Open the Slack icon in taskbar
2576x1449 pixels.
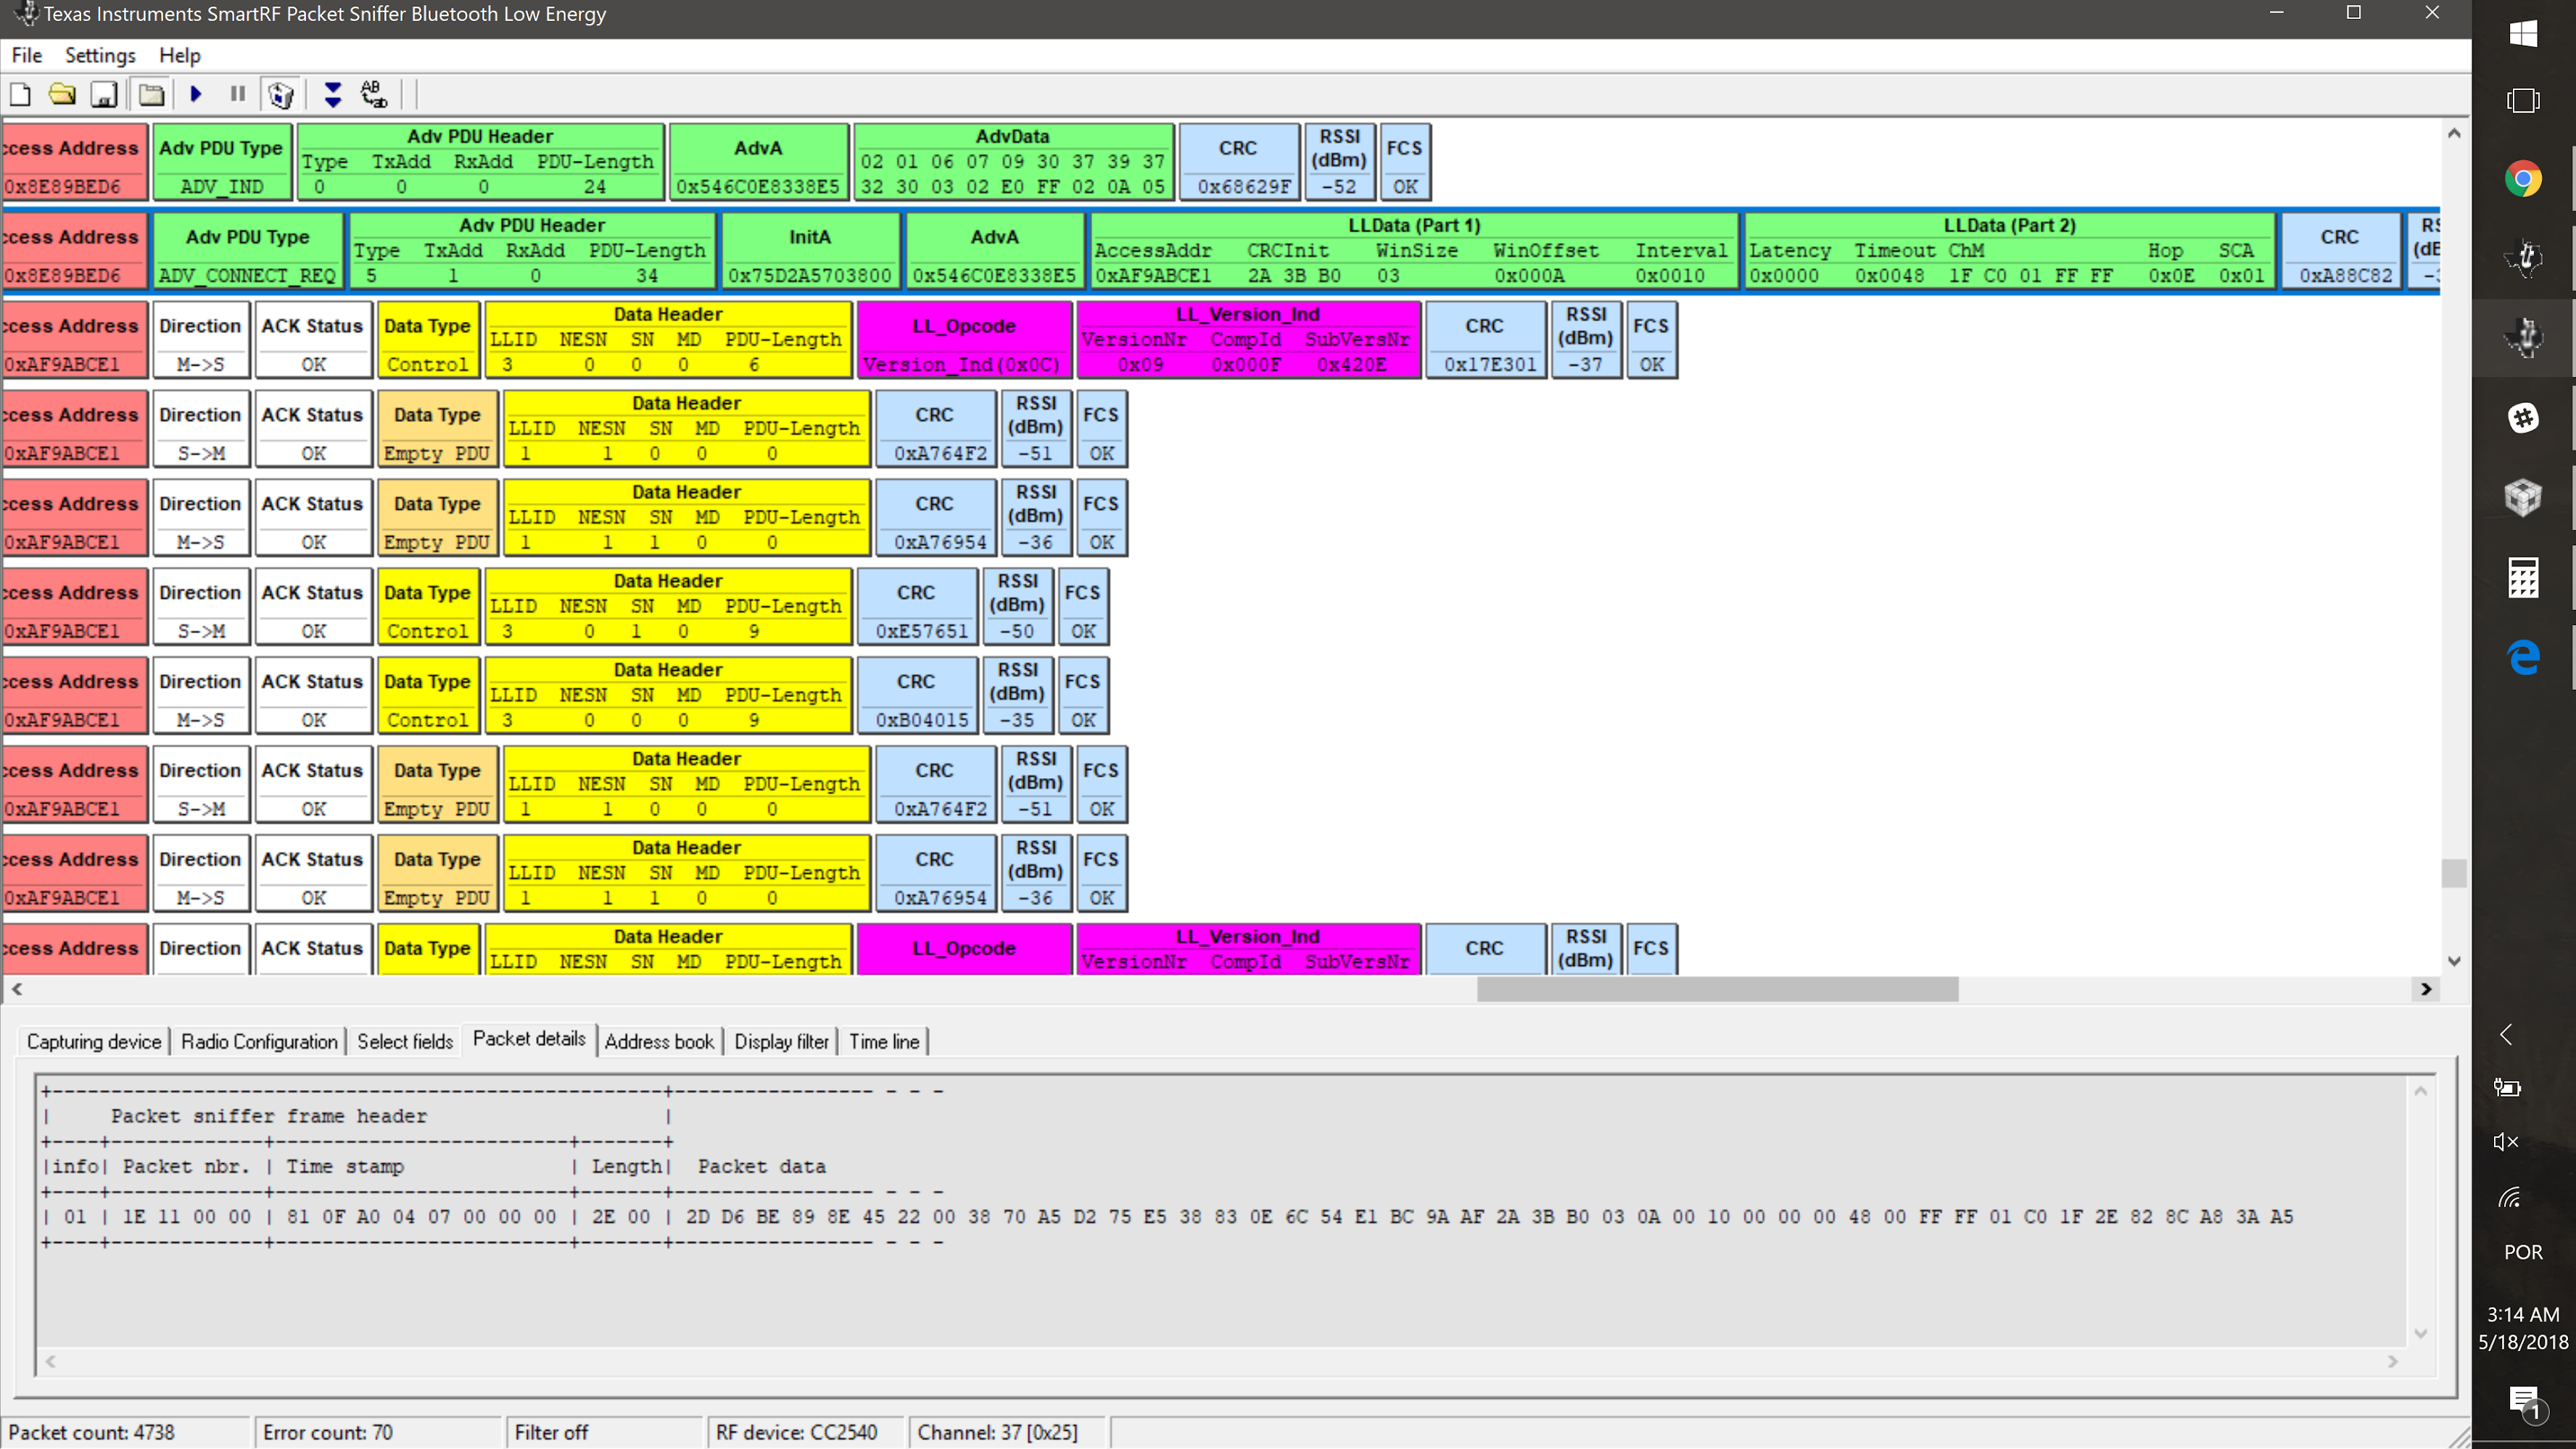tap(2523, 418)
